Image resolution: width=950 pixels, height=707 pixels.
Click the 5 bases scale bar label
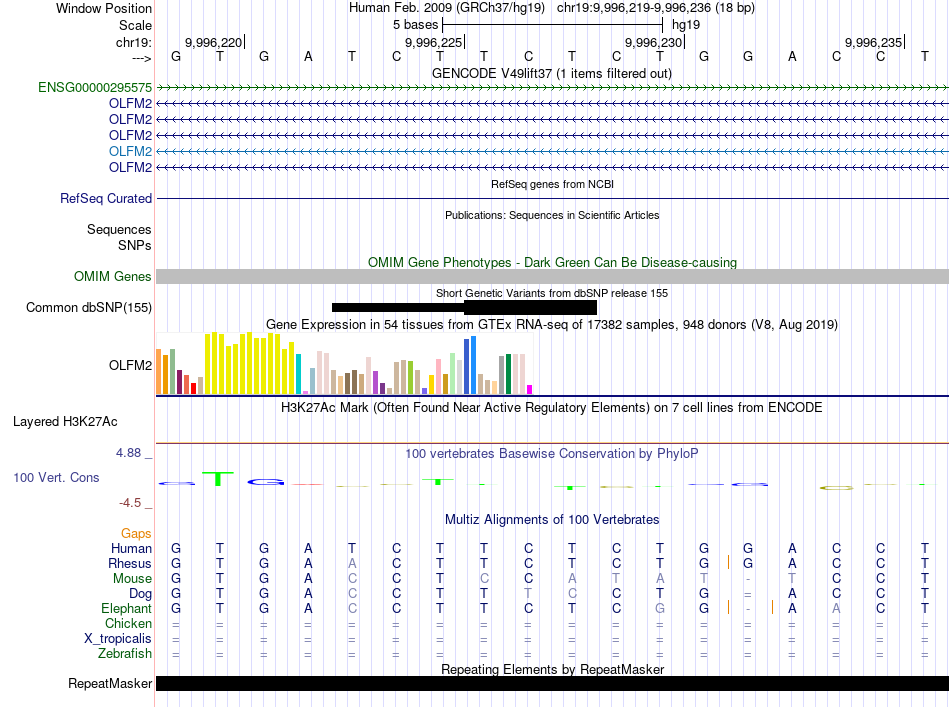coord(415,25)
